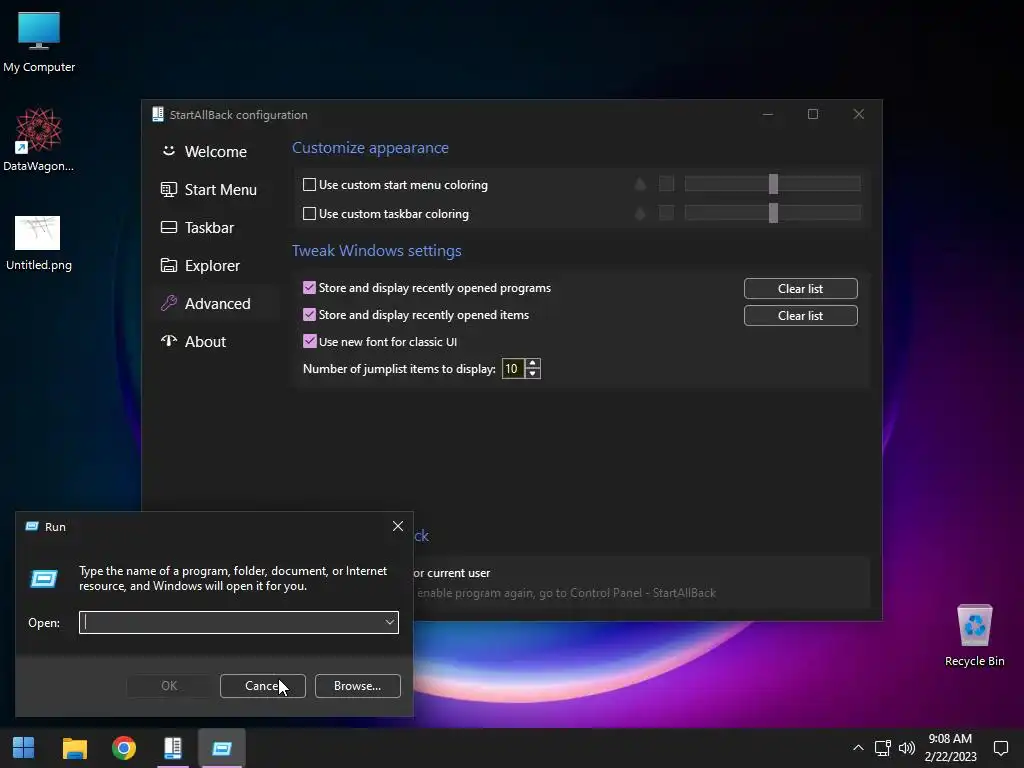Select the Start Menu sidebar icon

pyautogui.click(x=168, y=189)
